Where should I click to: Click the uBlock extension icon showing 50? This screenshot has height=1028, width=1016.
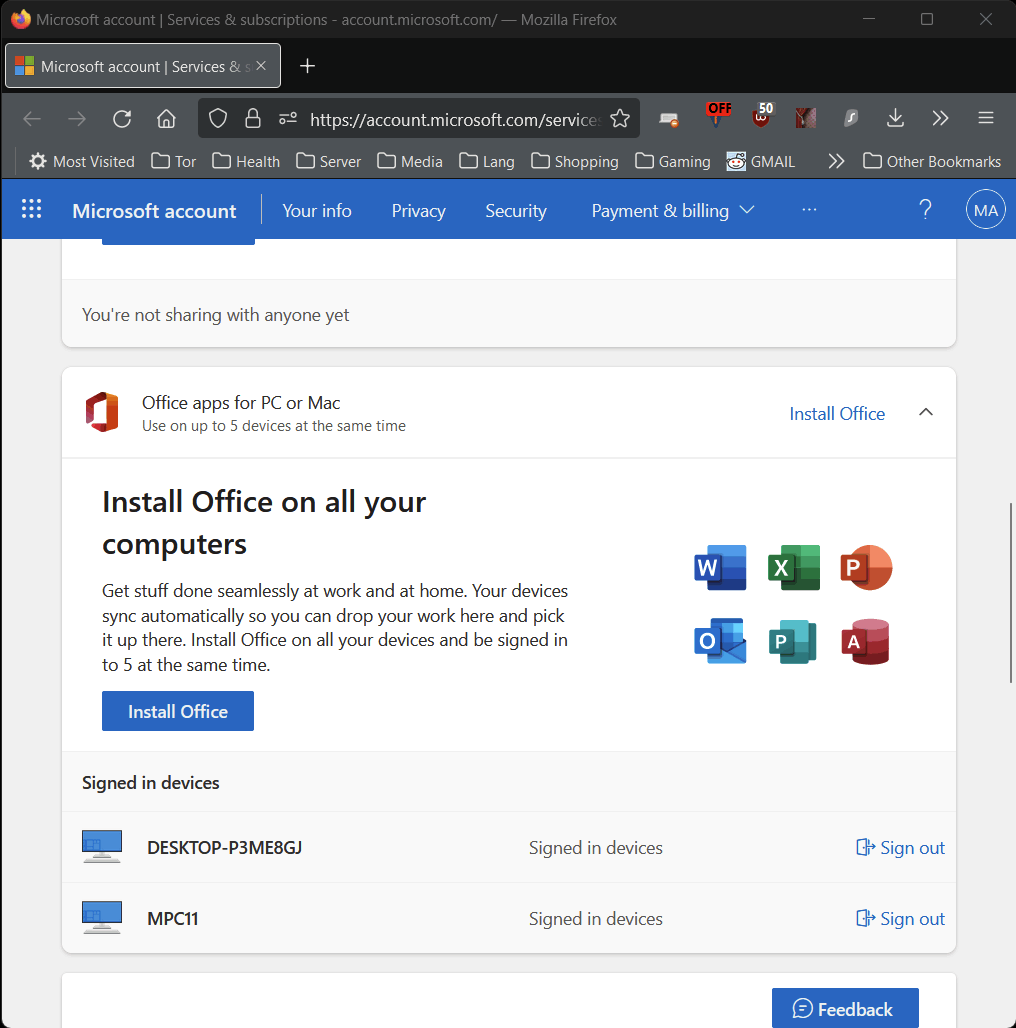pos(762,115)
